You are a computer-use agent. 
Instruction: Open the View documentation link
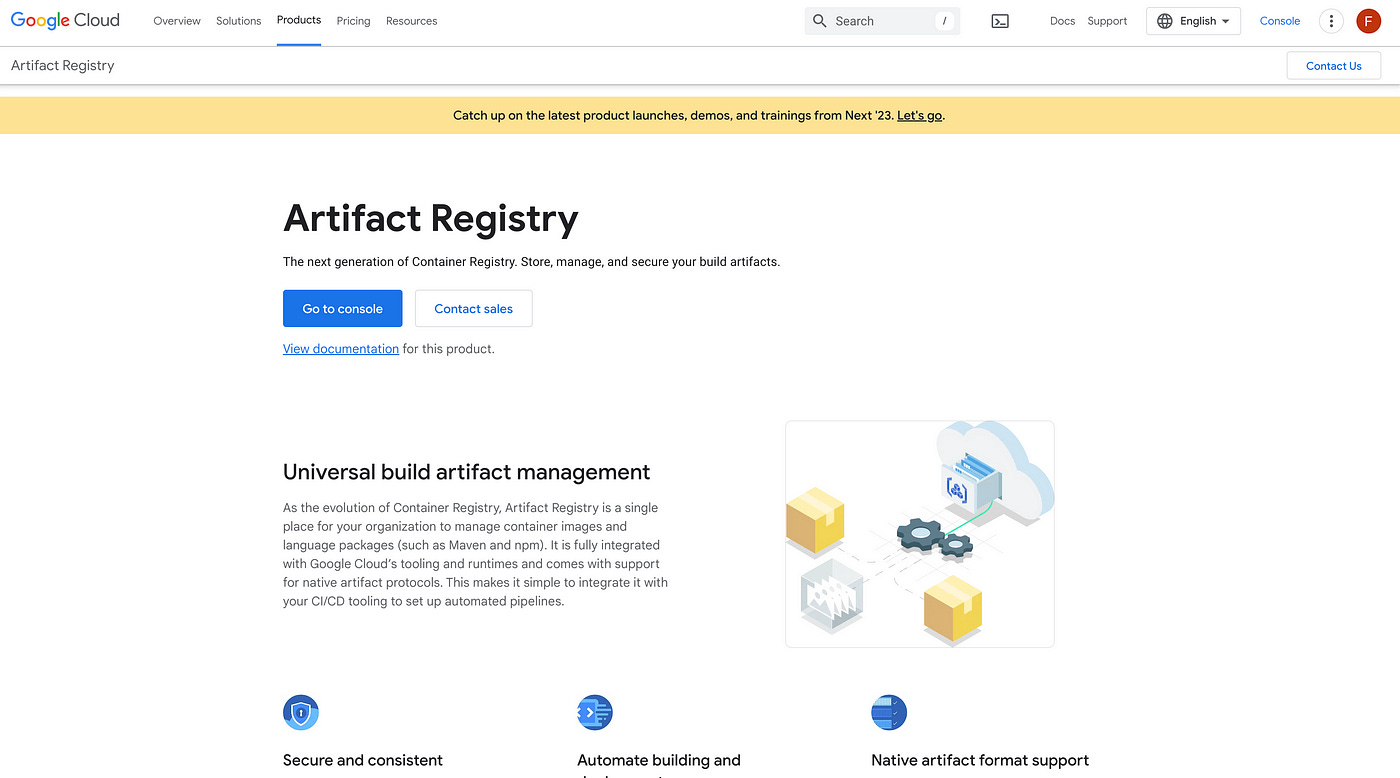click(341, 349)
